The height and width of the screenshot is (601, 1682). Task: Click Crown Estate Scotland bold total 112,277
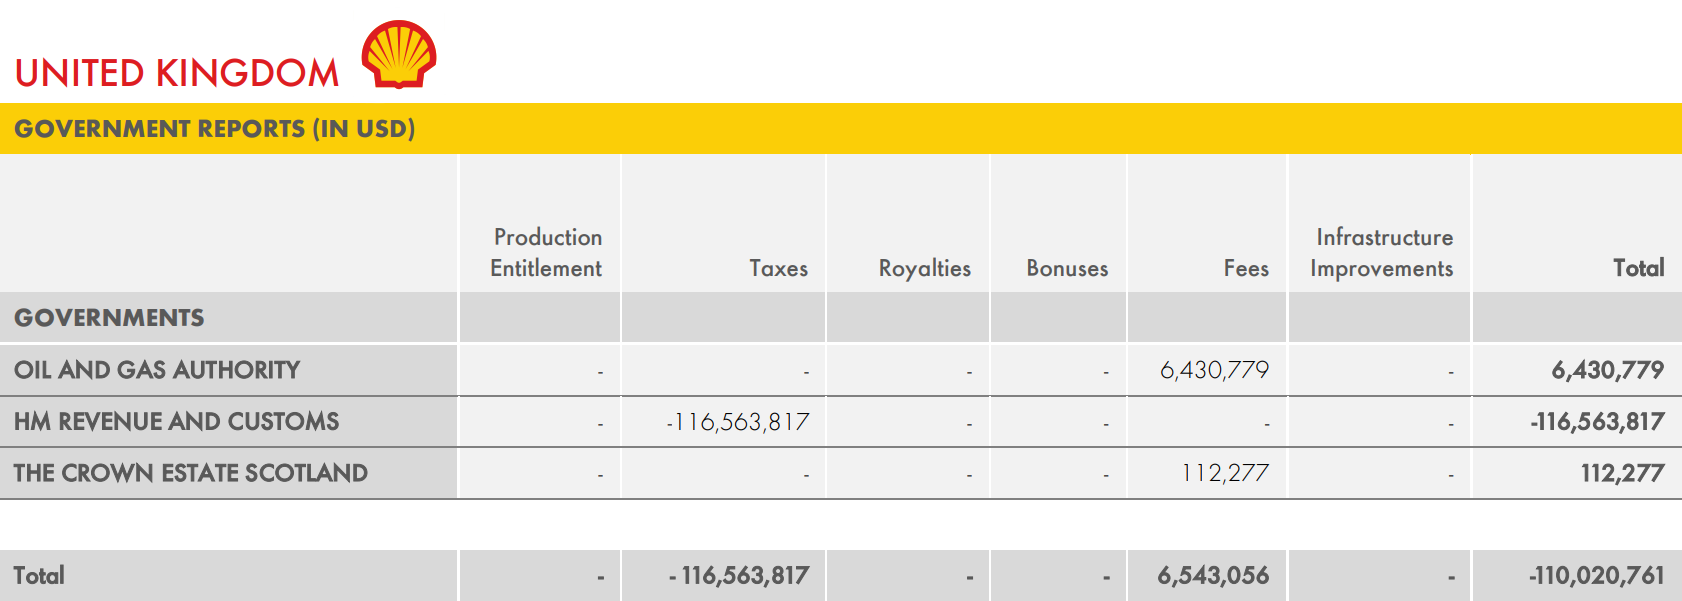1623,473
